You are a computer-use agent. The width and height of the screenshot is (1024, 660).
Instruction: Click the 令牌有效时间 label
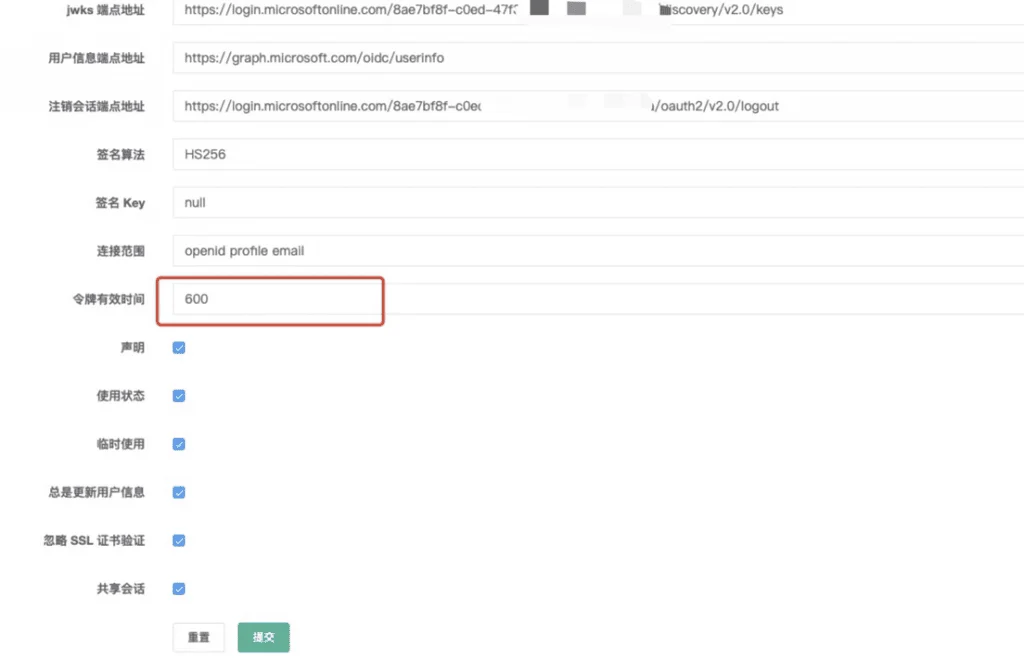pos(108,299)
